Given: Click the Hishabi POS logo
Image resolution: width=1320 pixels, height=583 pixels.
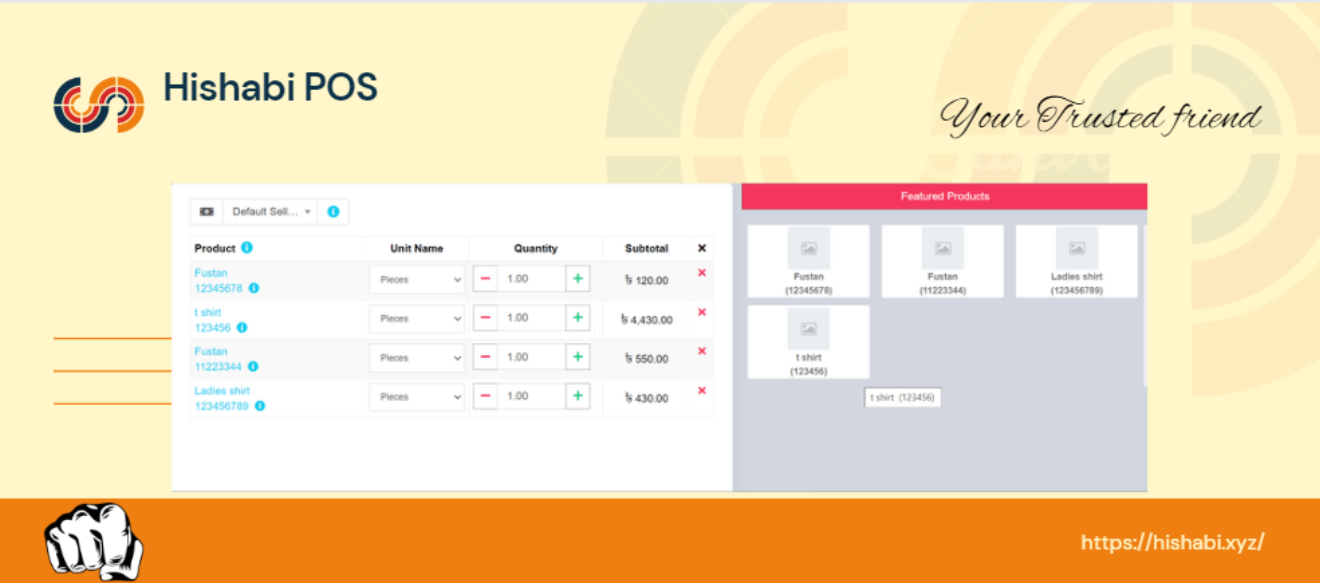Looking at the screenshot, I should [x=99, y=103].
